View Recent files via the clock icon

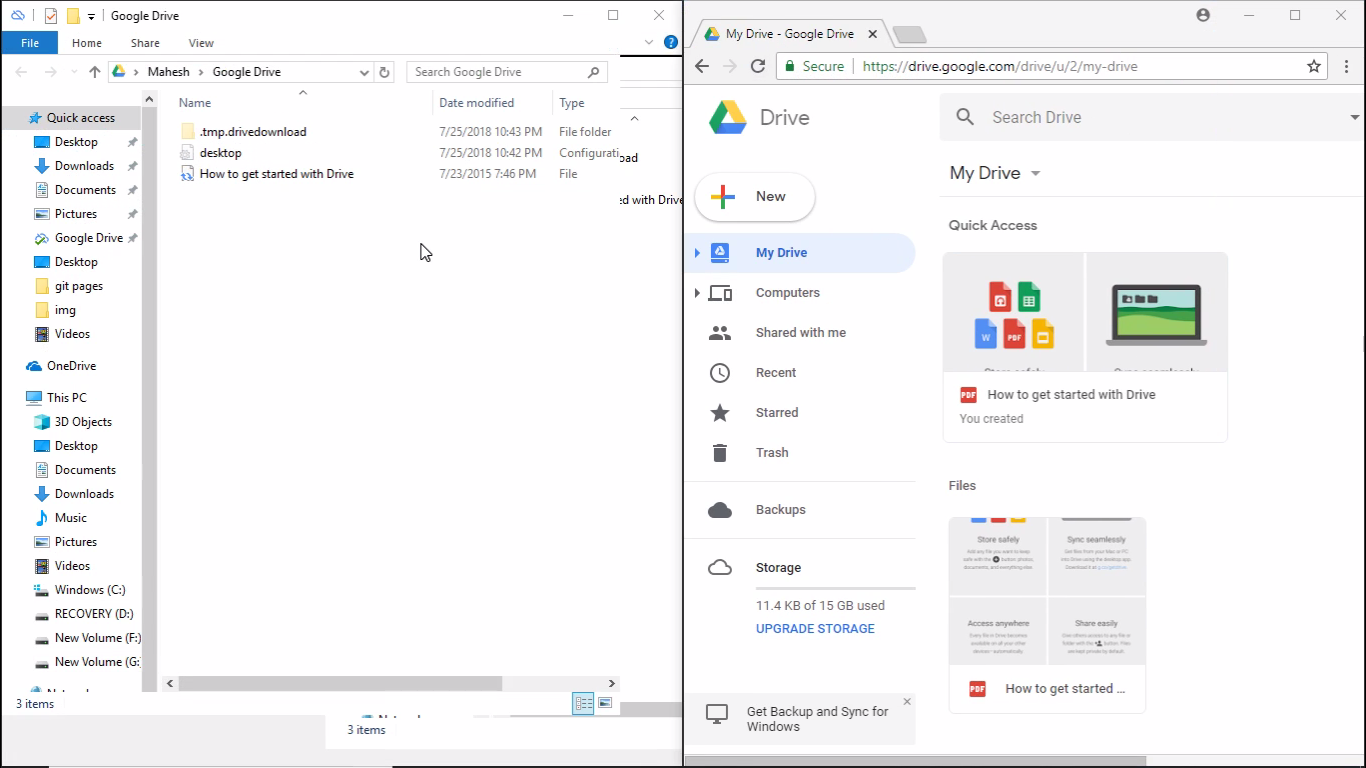719,372
